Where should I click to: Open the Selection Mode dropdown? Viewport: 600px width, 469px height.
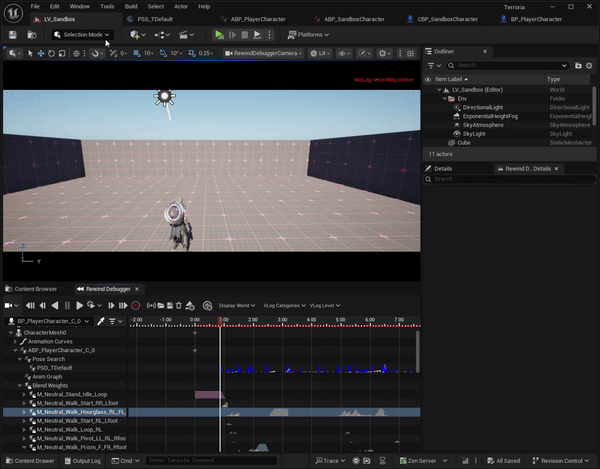82,35
